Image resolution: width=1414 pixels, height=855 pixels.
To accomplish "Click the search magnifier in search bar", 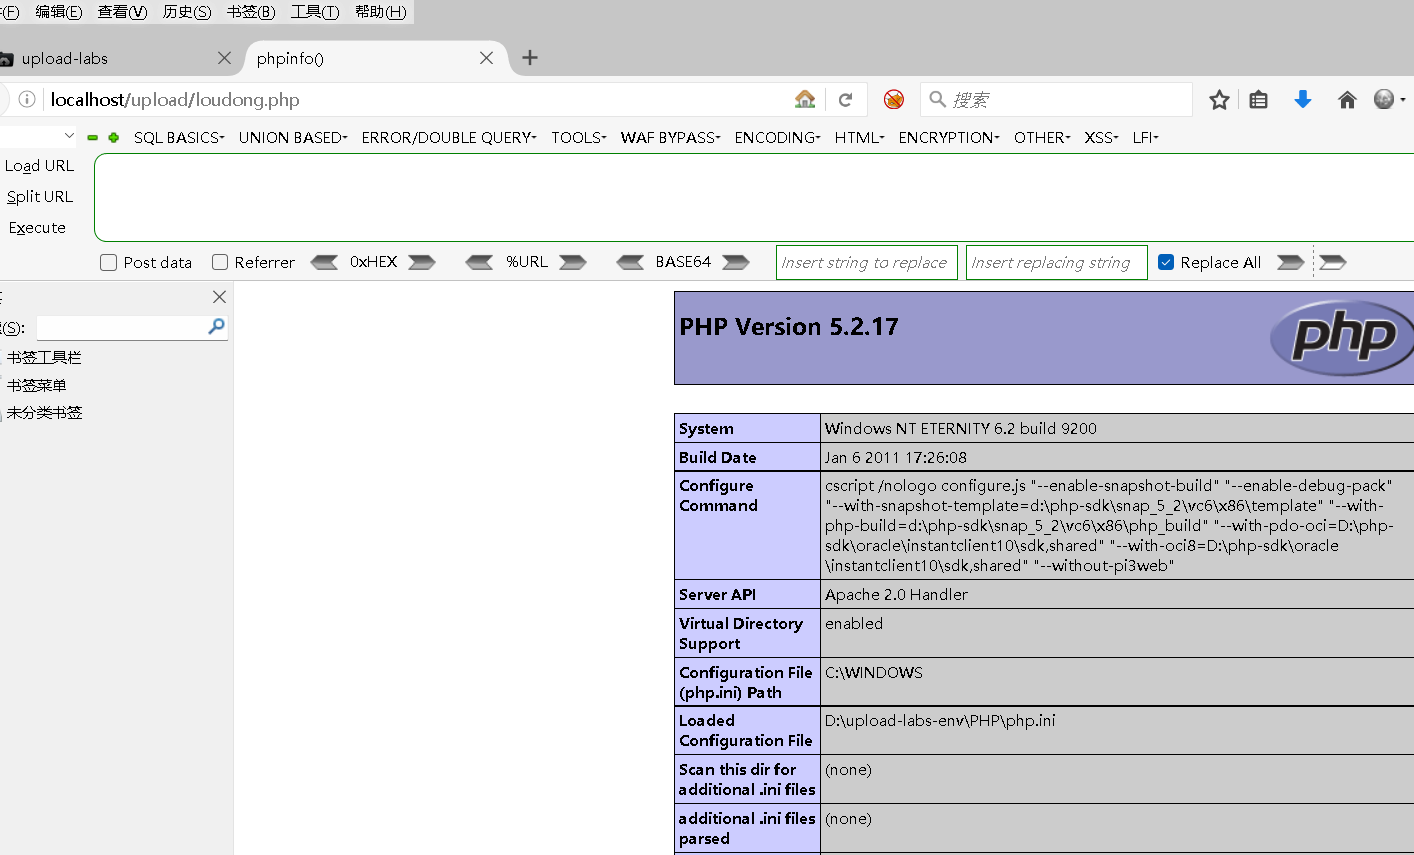I will [937, 99].
